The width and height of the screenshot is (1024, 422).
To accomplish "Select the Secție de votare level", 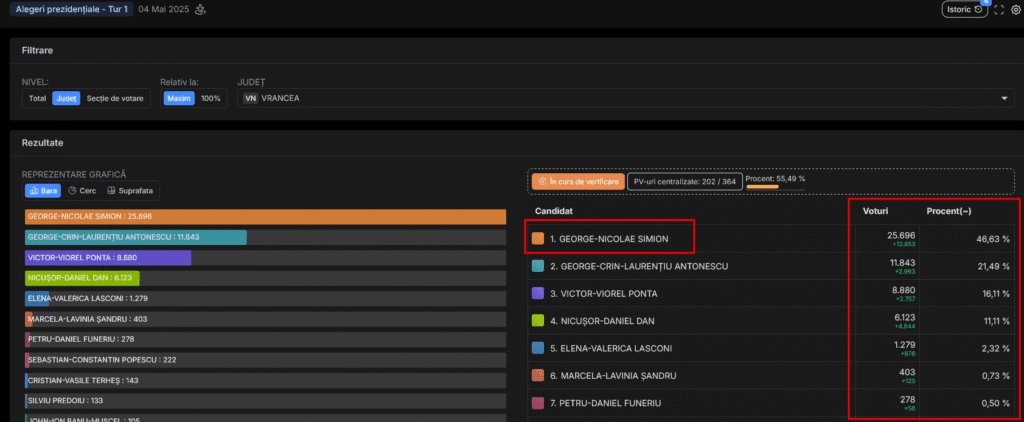I will tap(114, 98).
